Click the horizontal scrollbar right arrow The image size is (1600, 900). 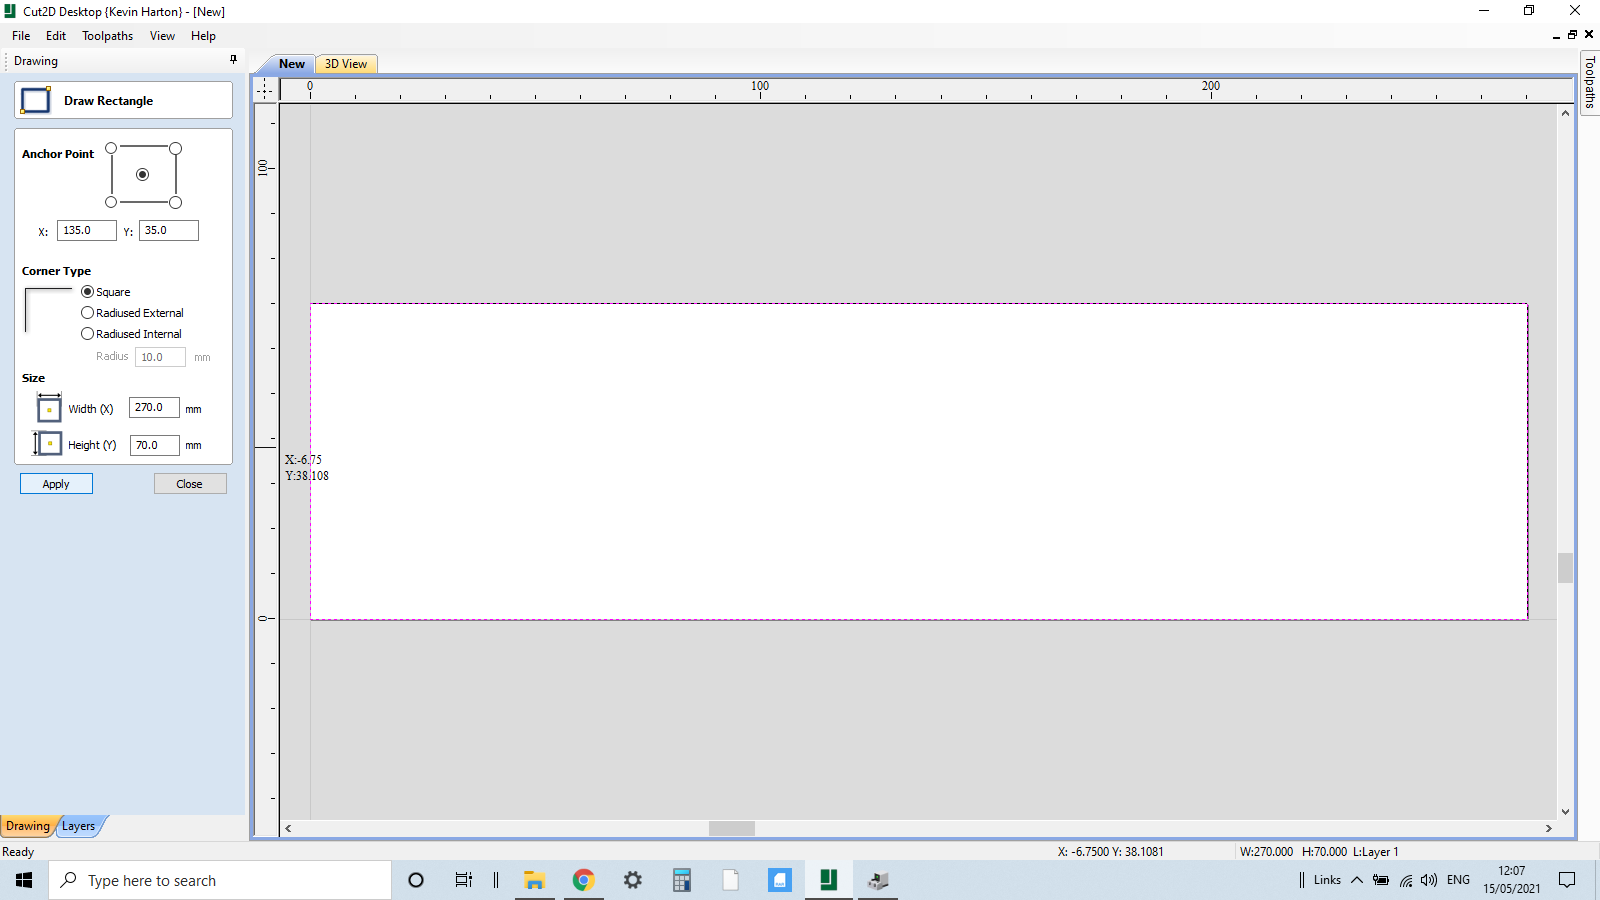tap(1549, 828)
